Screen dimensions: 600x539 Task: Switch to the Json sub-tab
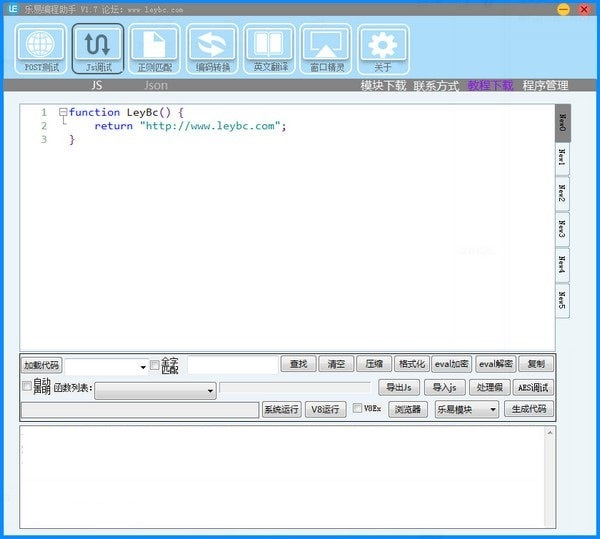tap(156, 85)
